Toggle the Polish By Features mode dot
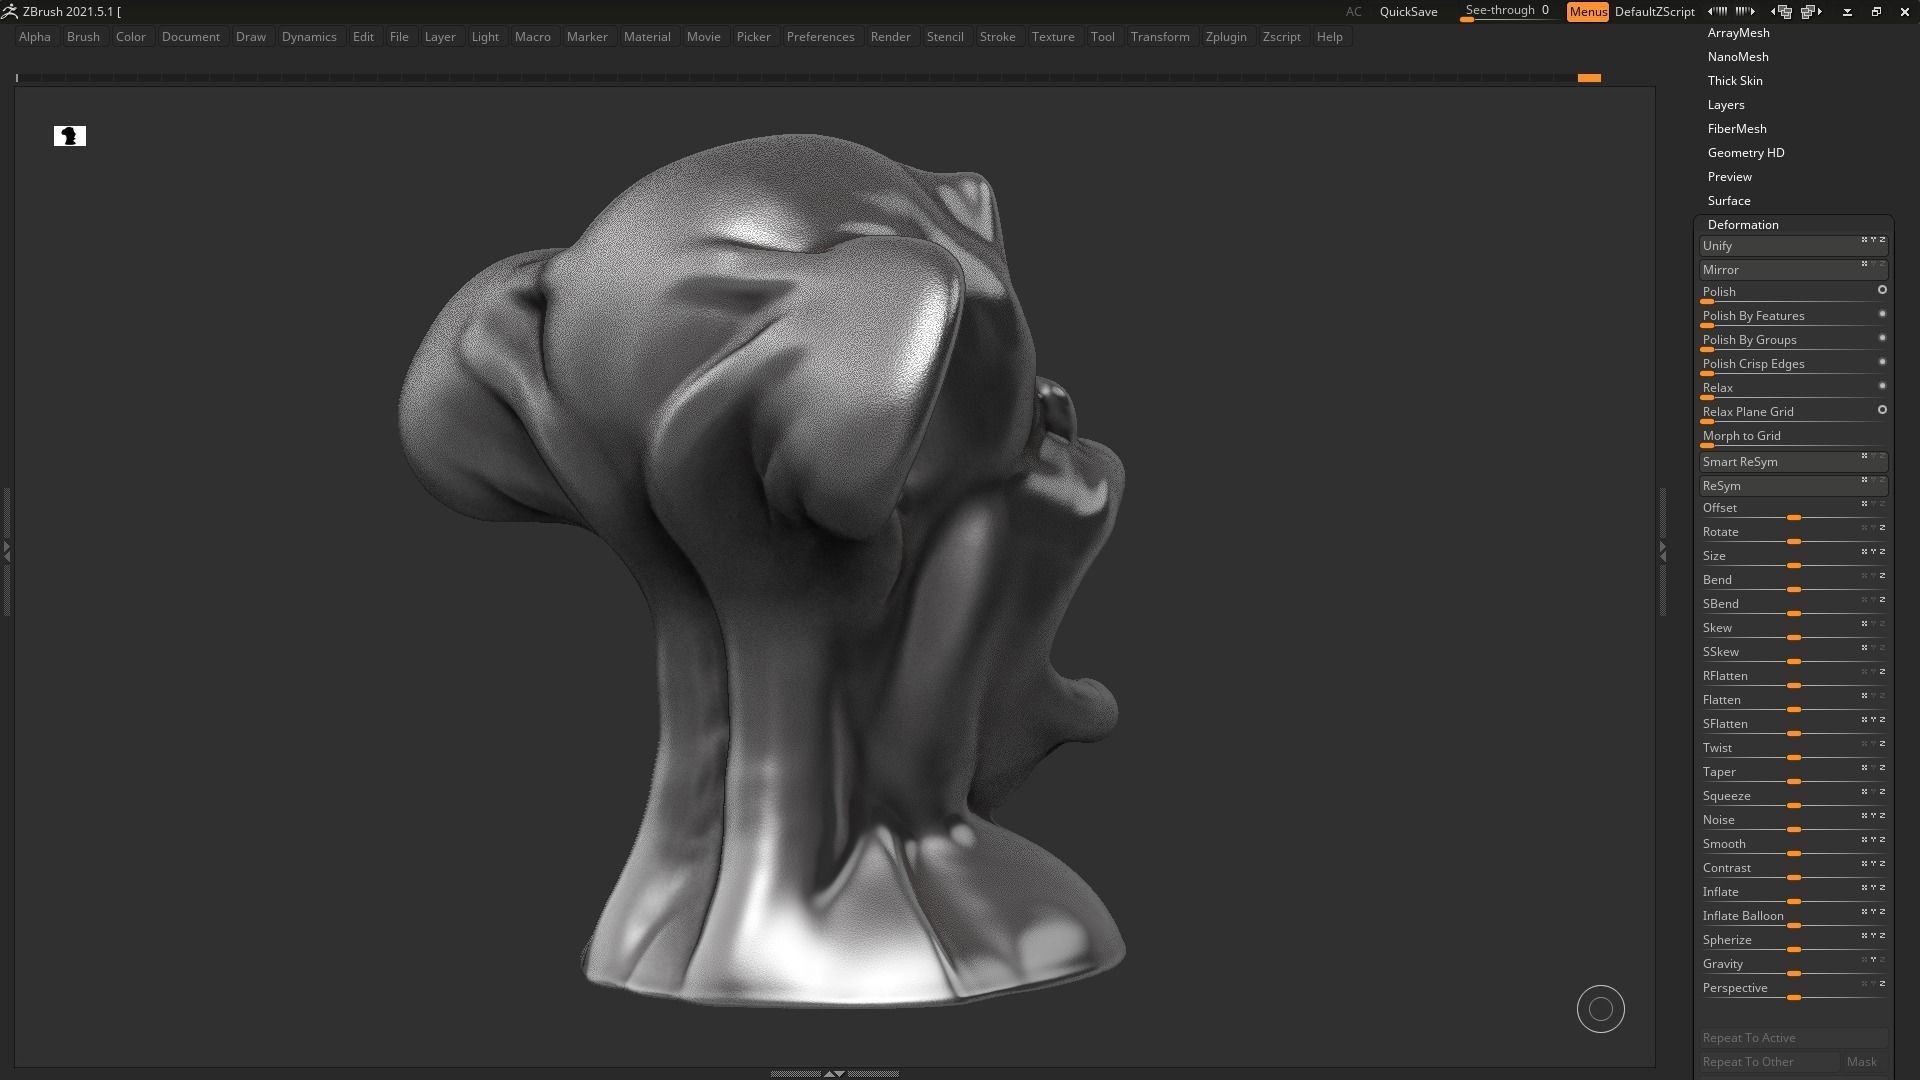Viewport: 1920px width, 1080px height. pyautogui.click(x=1882, y=314)
